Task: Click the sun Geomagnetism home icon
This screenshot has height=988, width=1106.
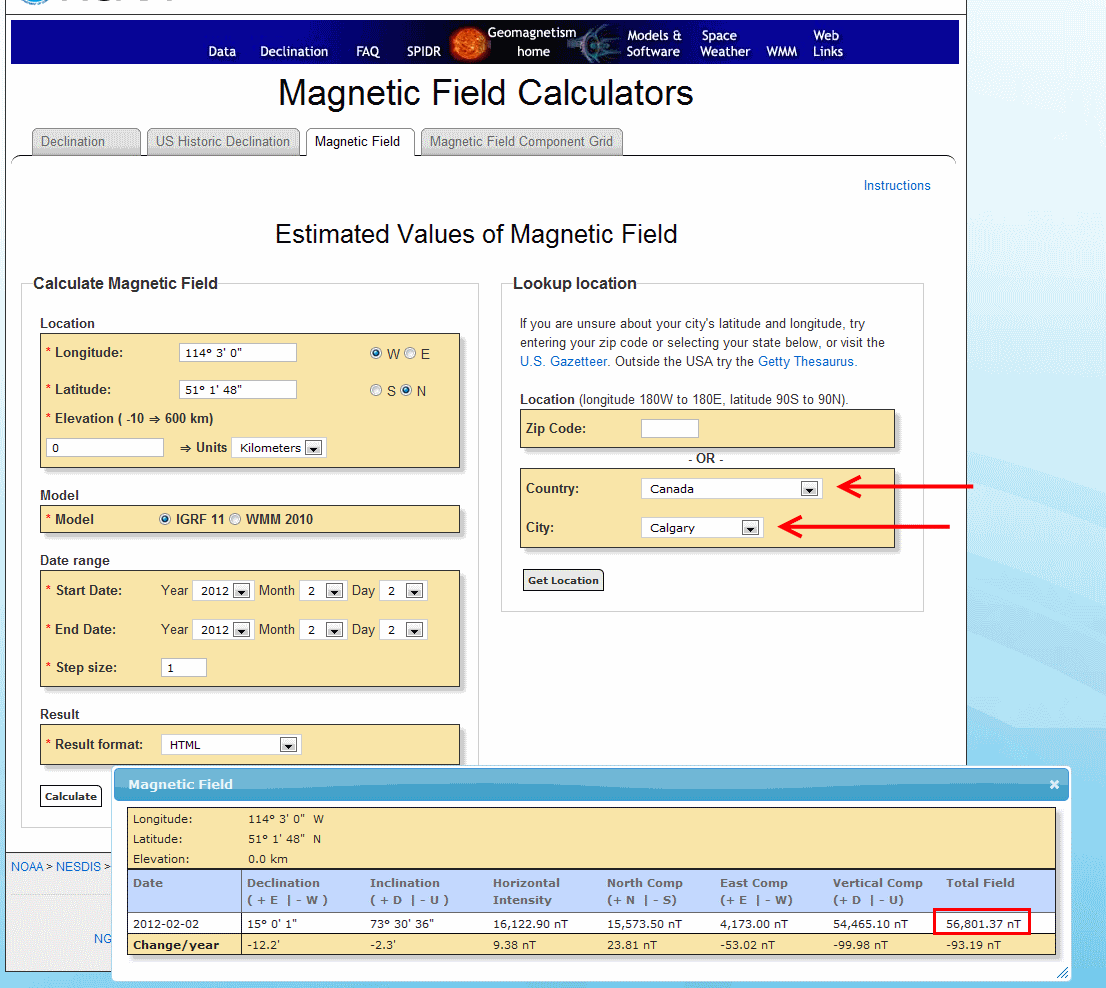Action: coord(468,44)
